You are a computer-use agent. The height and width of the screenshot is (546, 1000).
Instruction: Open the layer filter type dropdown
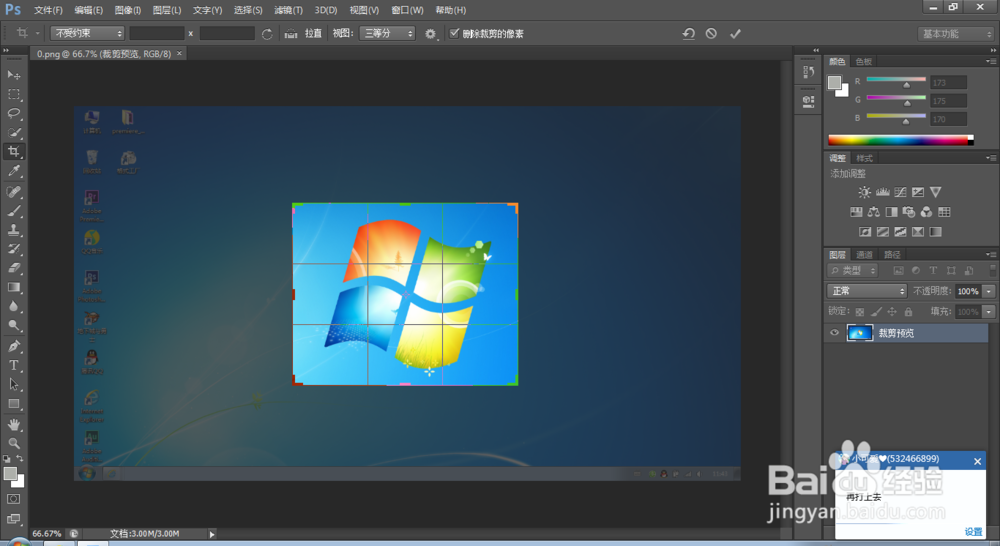coord(853,271)
